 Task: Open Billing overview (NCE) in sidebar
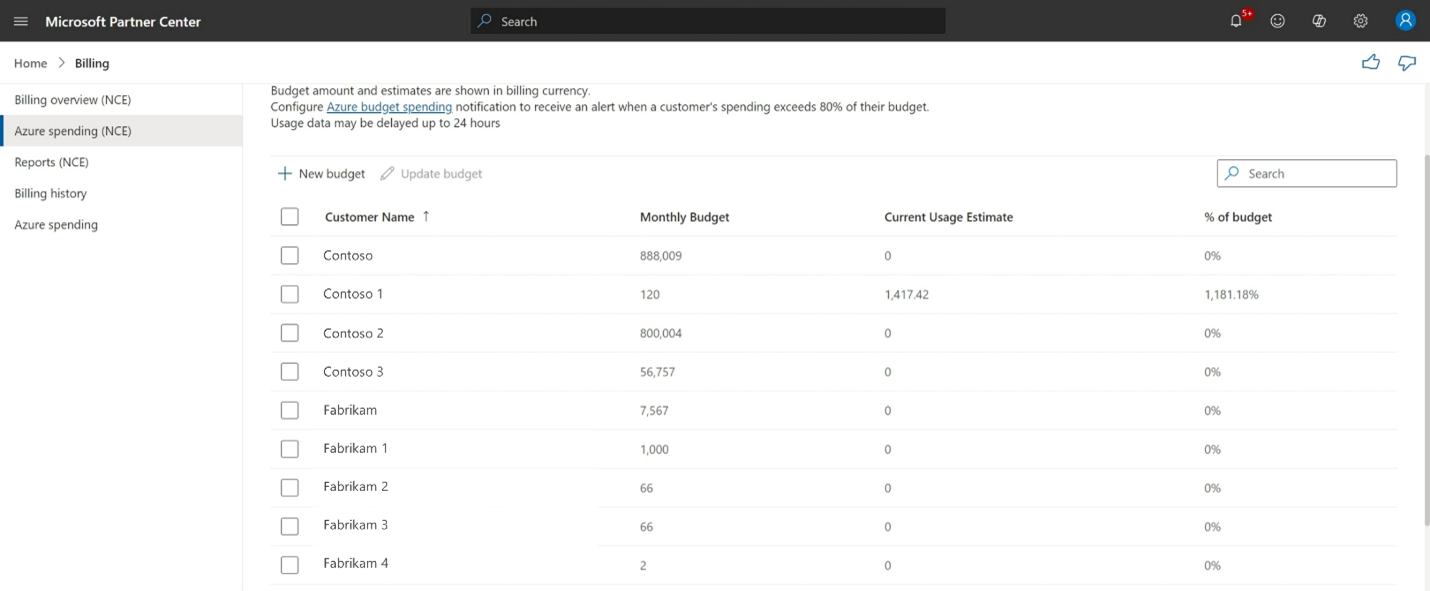(x=72, y=100)
